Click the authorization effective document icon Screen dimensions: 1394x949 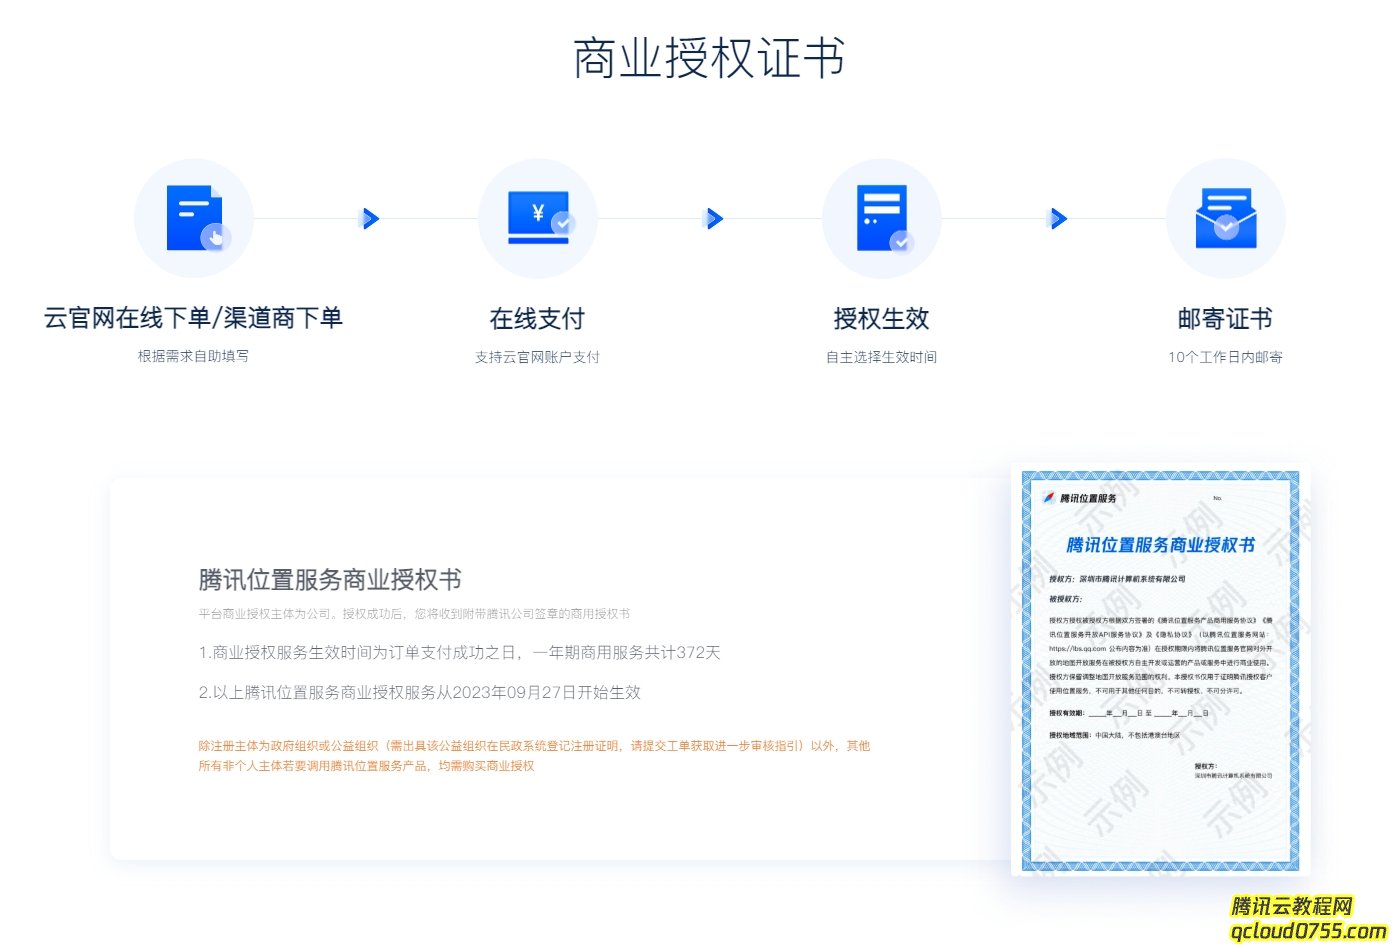click(x=882, y=218)
